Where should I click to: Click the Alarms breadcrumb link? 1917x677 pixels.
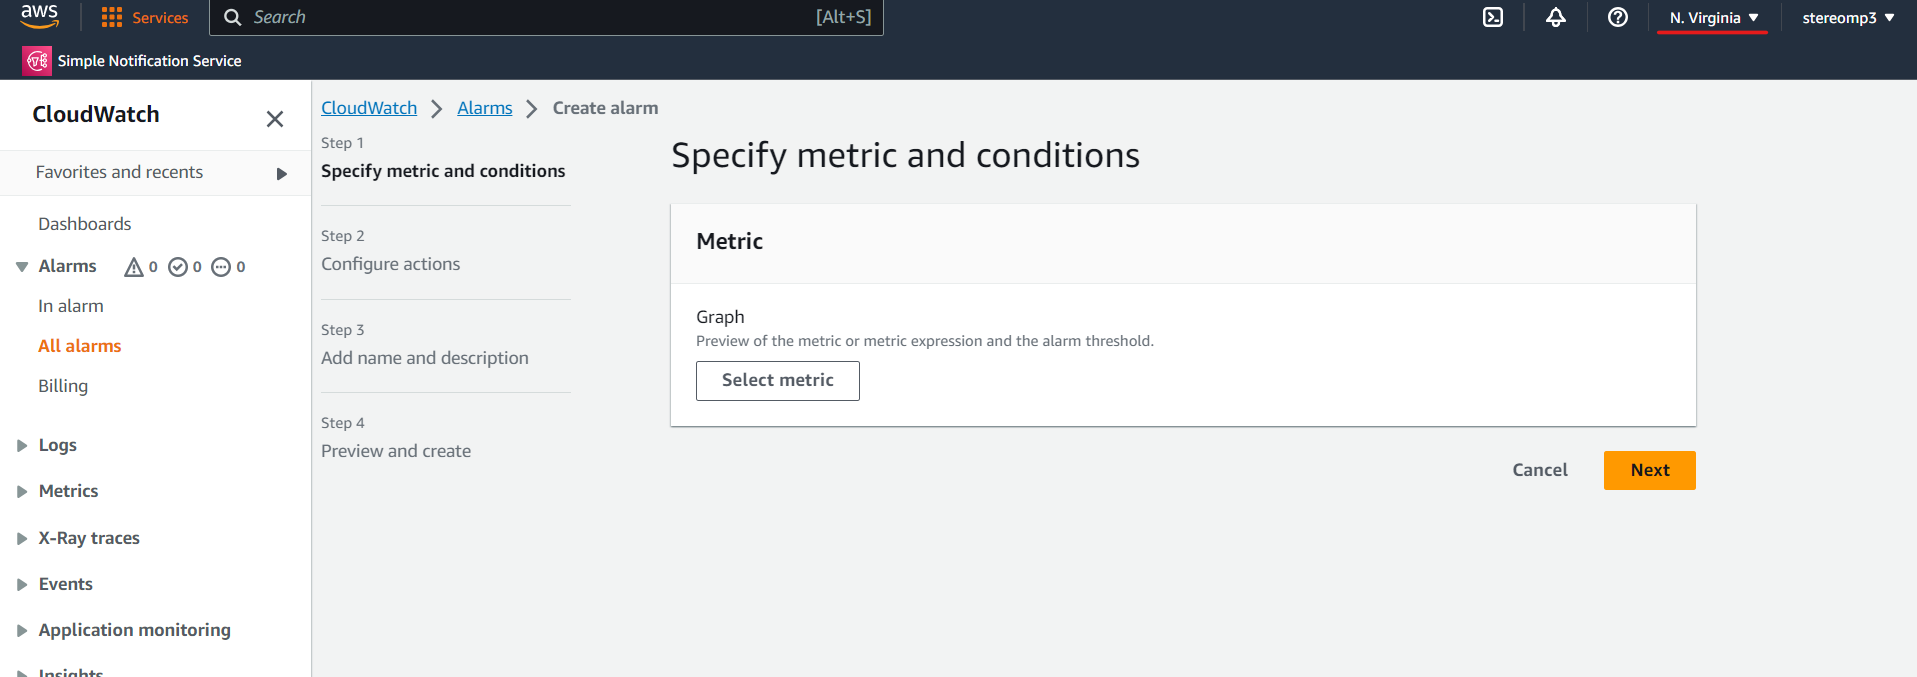485,108
